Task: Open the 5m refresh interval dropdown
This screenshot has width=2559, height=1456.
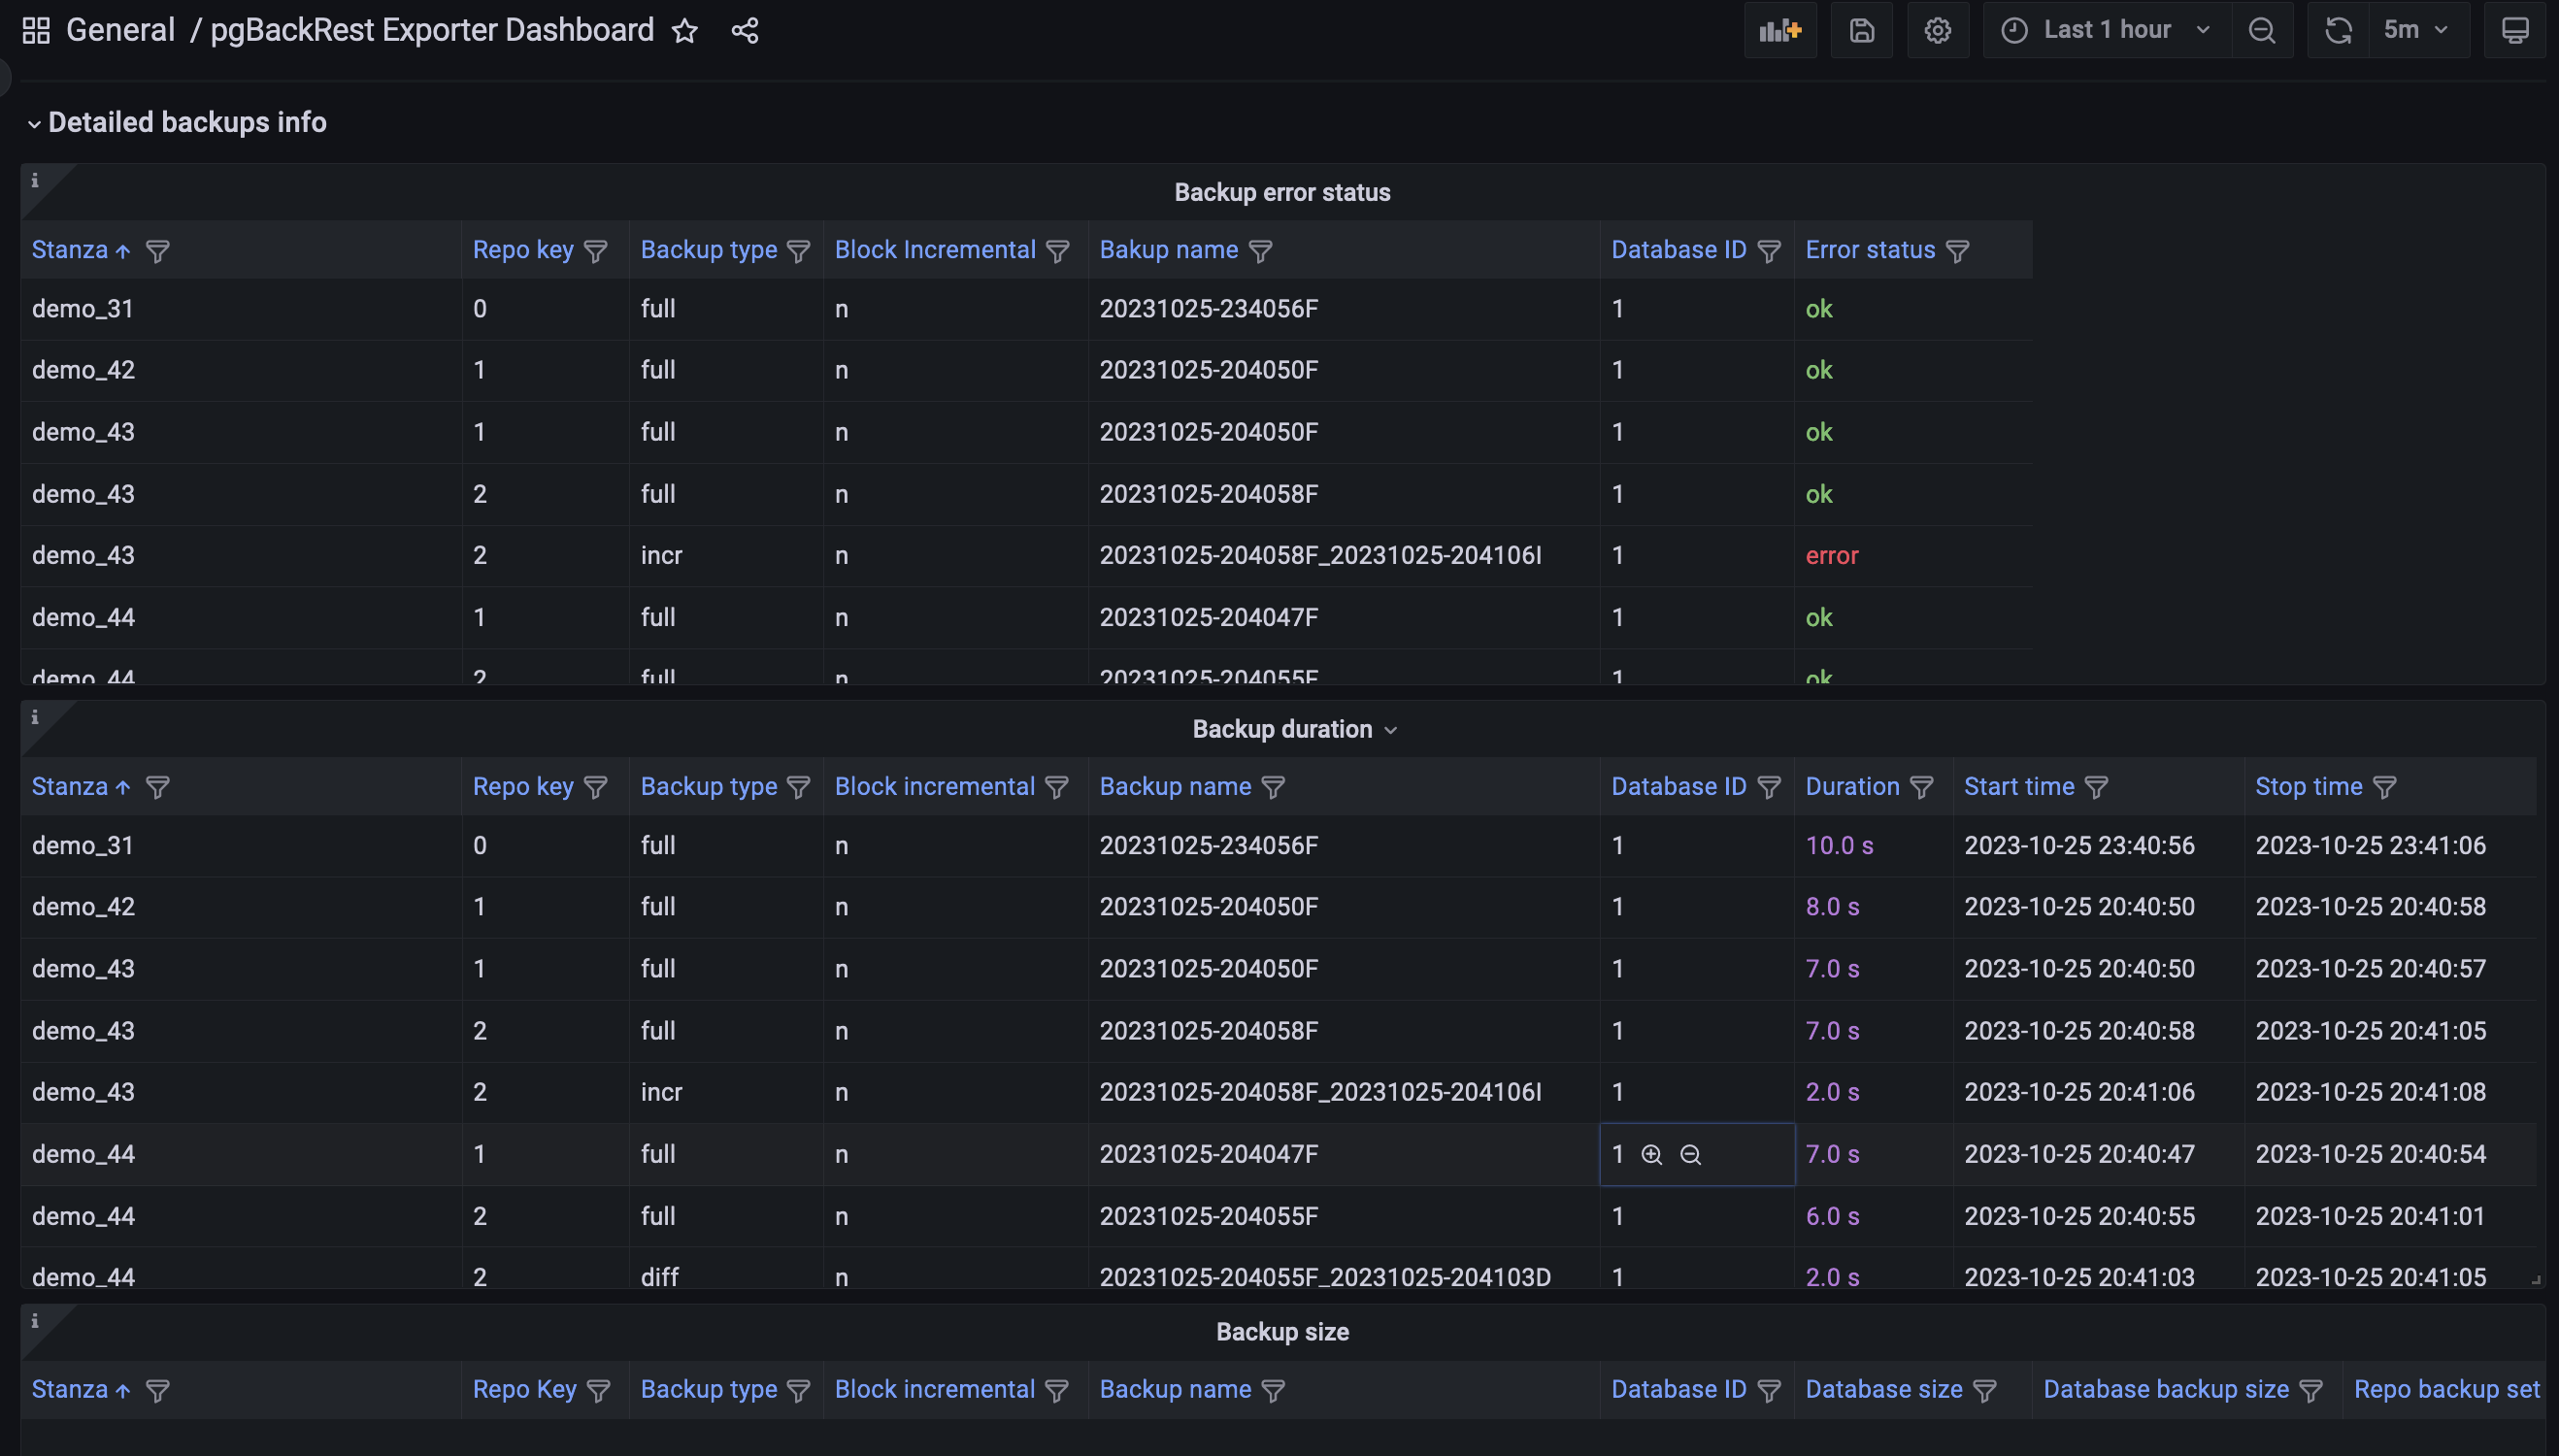Action: click(2415, 30)
